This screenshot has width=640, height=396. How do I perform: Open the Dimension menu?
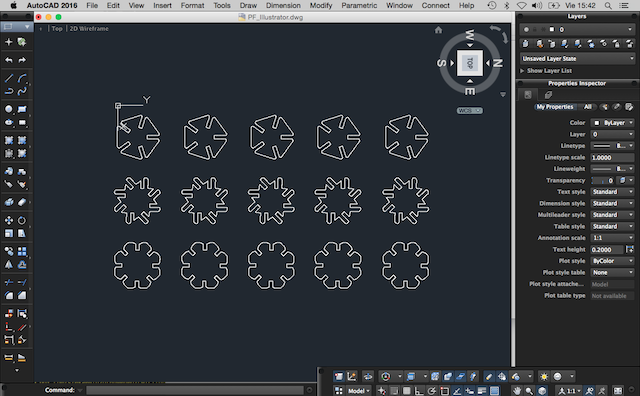click(x=283, y=5)
